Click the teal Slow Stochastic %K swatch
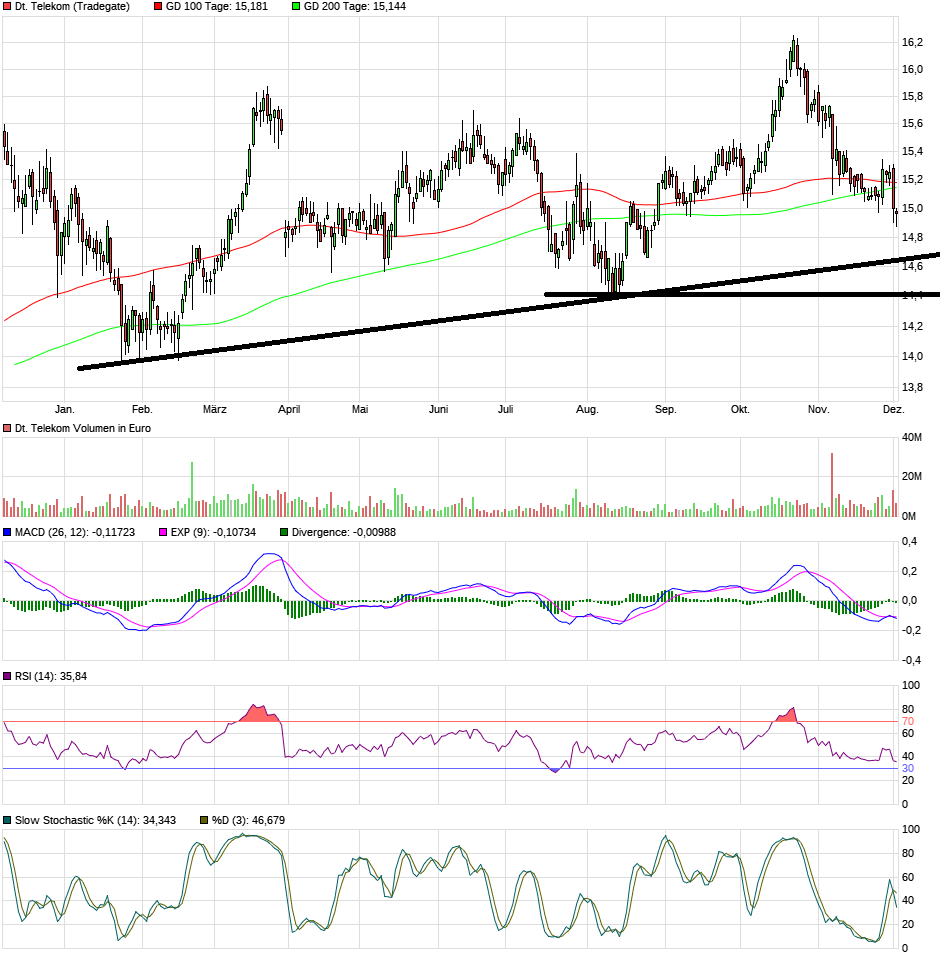940x958 pixels. [7, 820]
